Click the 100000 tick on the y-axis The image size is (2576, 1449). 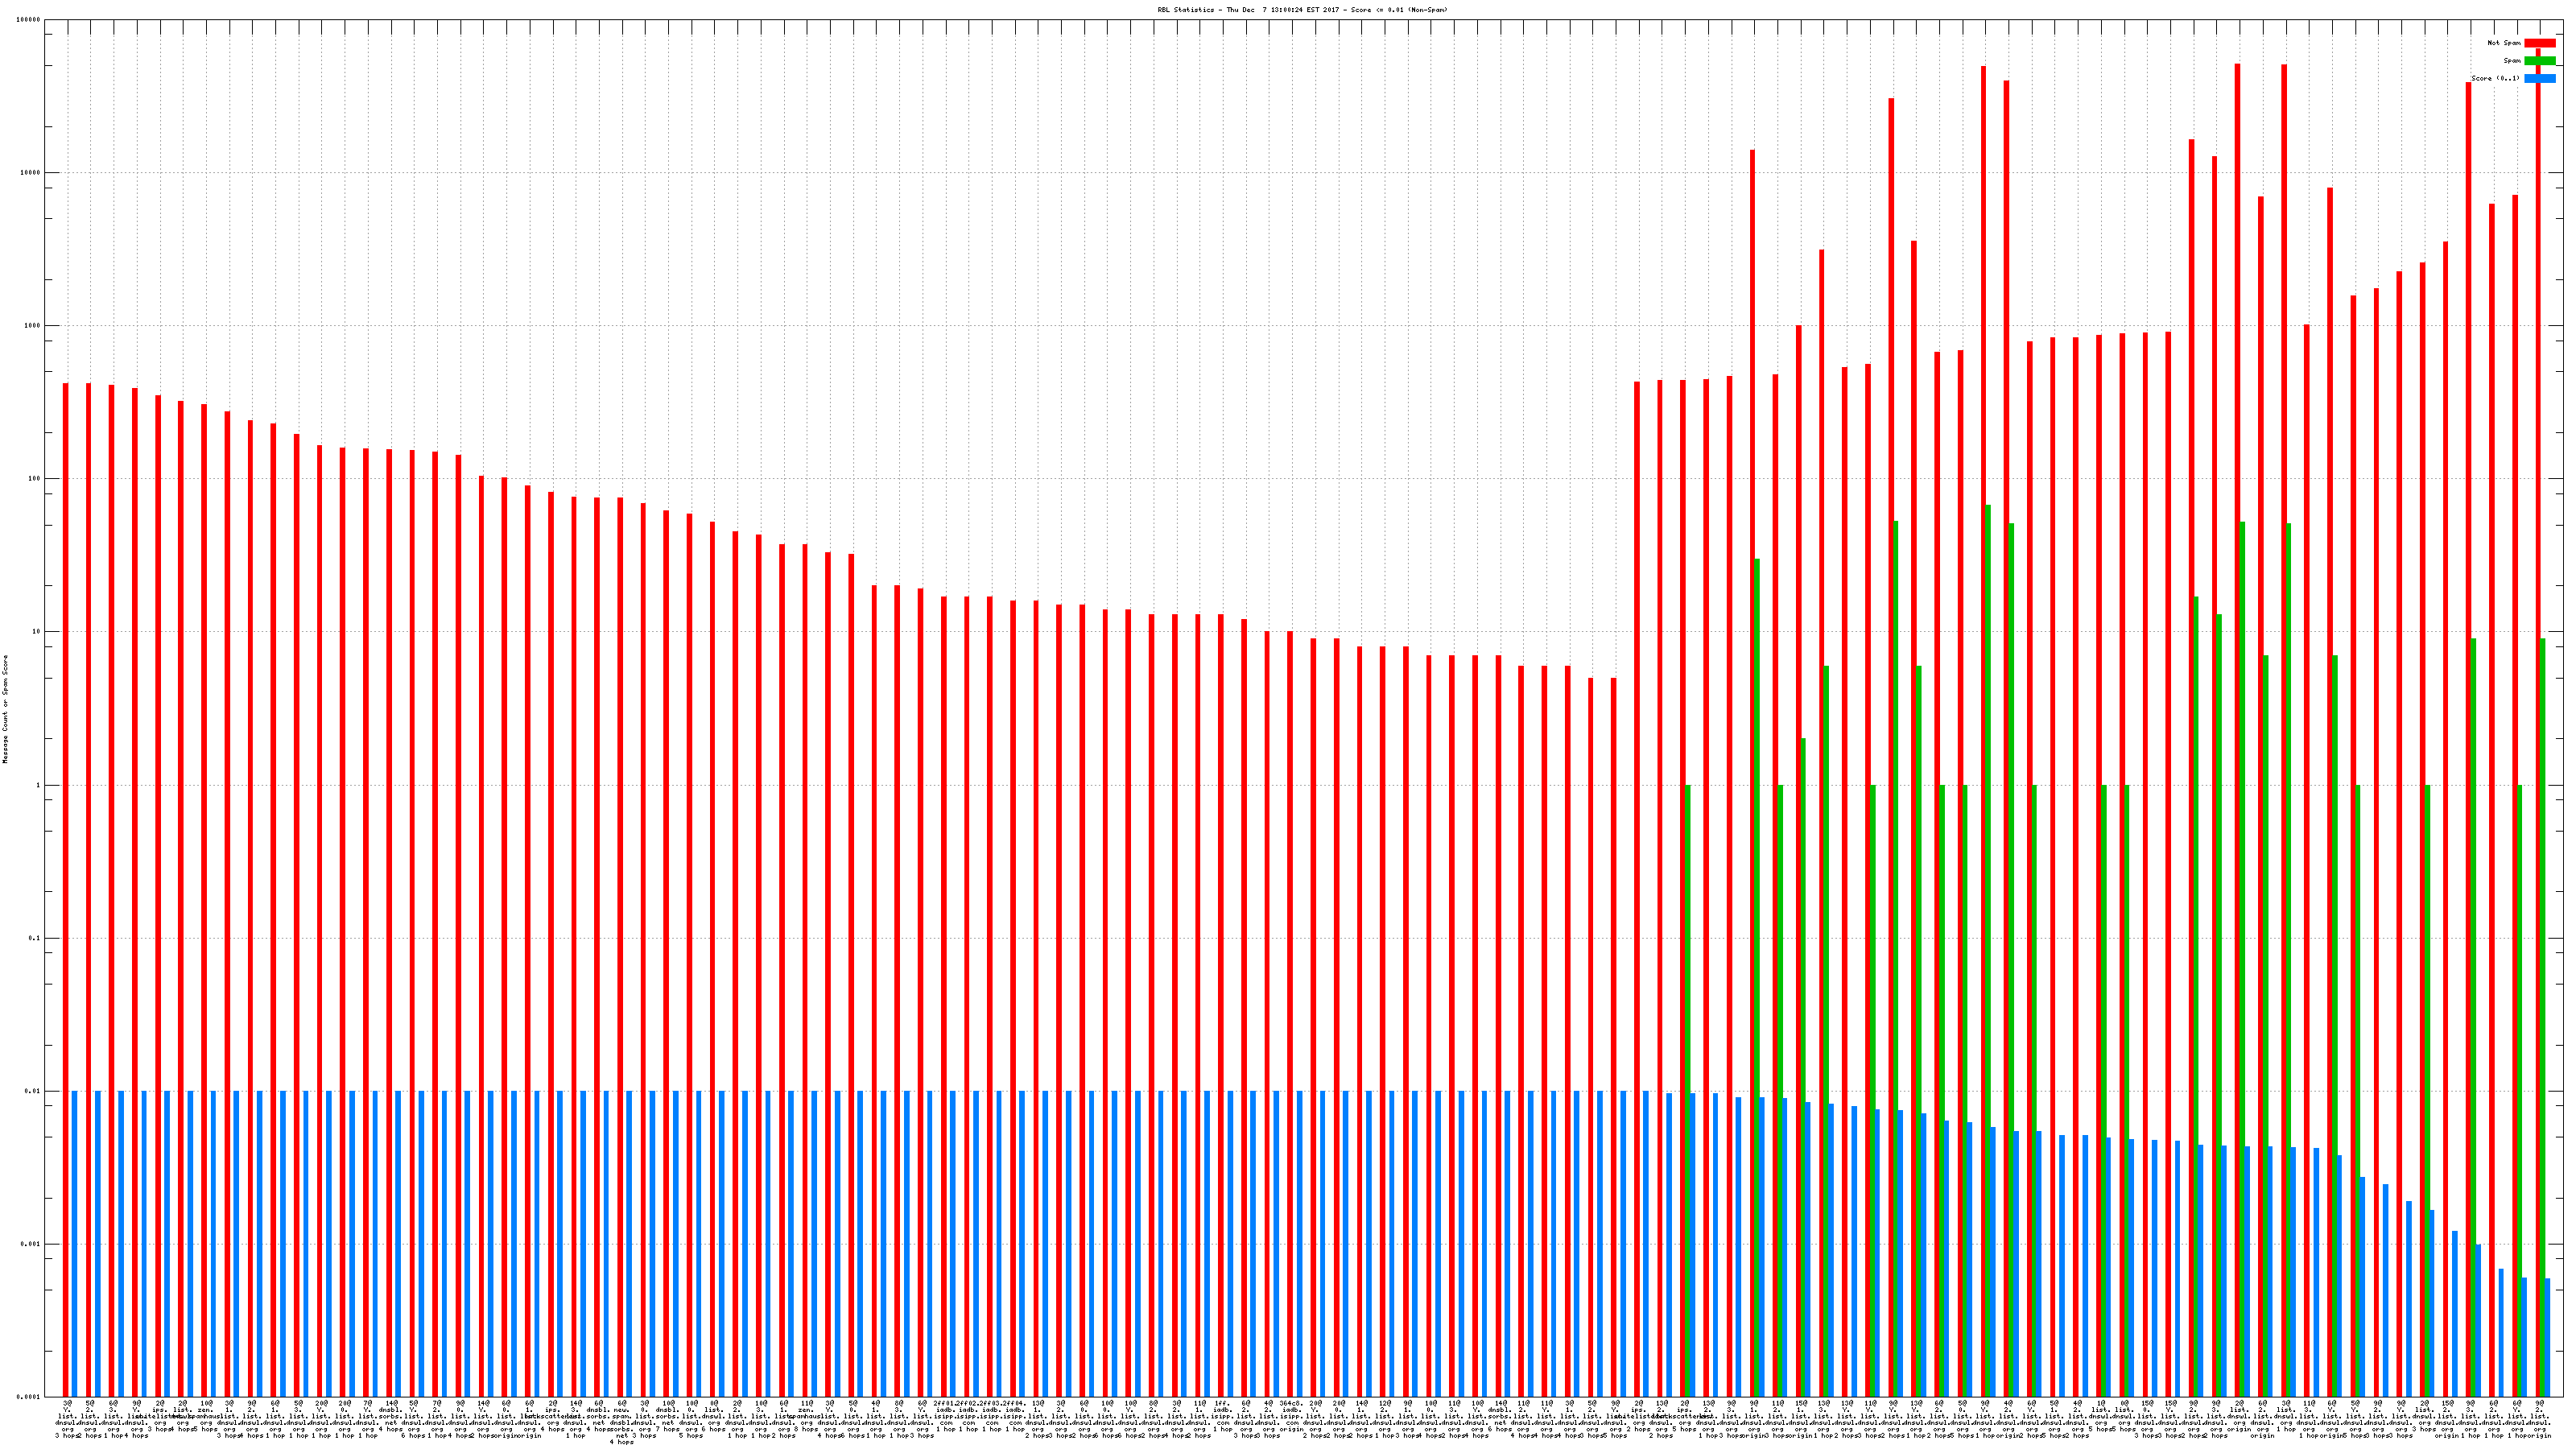click(x=29, y=20)
